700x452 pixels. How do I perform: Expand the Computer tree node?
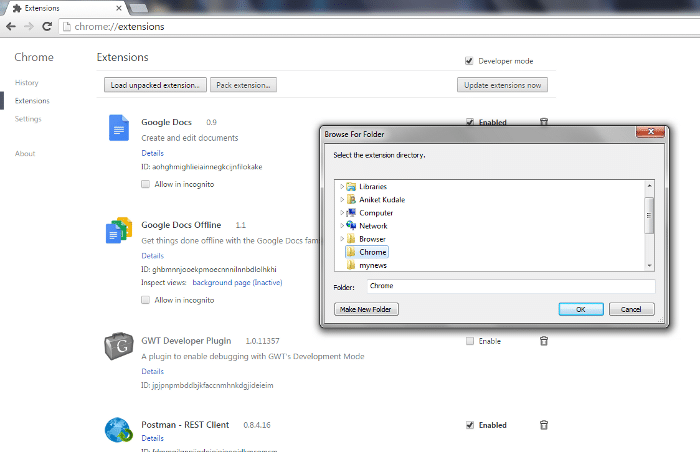[x=342, y=213]
